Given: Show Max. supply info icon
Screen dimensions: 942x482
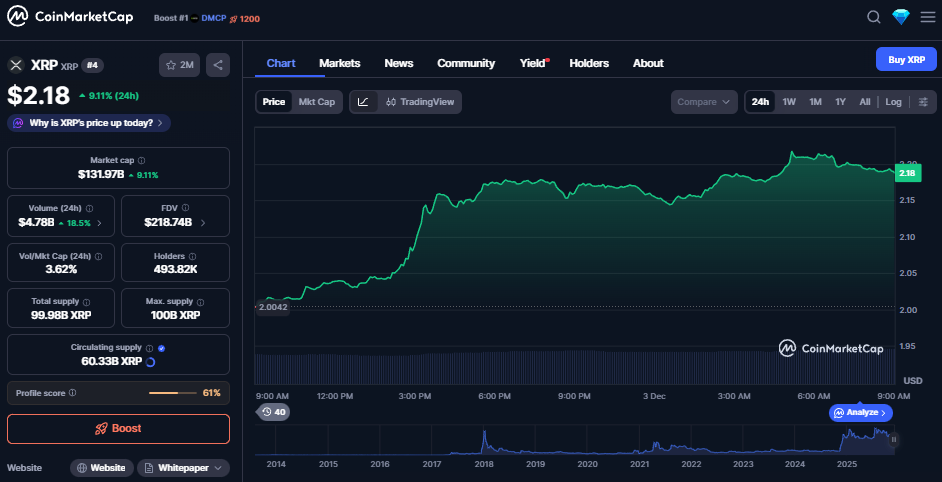Looking at the screenshot, I should pyautogui.click(x=201, y=302).
